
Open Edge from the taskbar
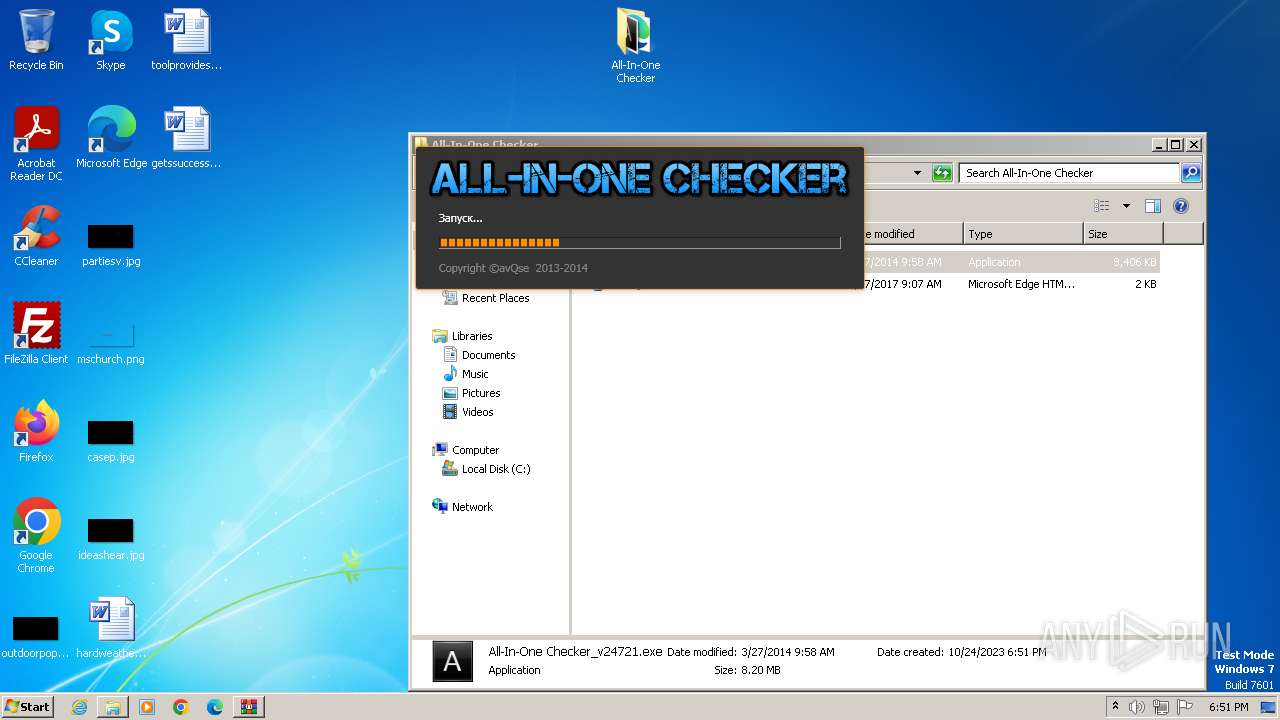pyautogui.click(x=215, y=707)
